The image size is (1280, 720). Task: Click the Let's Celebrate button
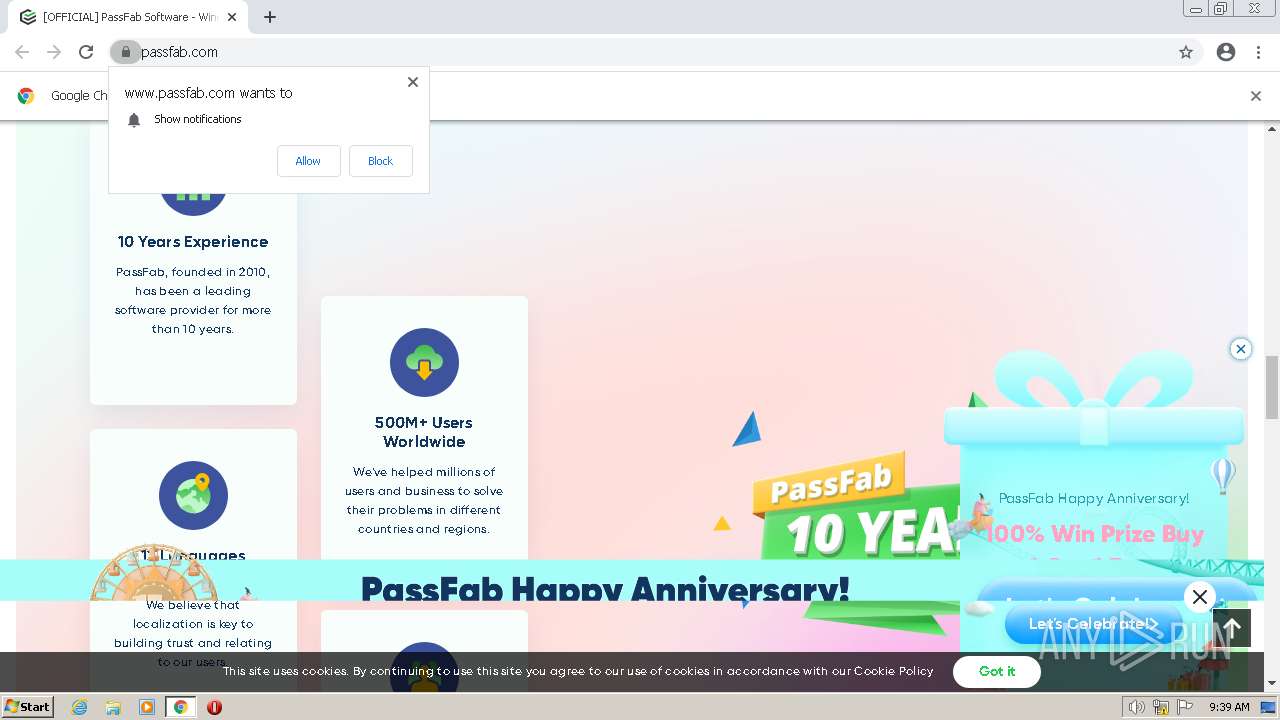1093,624
